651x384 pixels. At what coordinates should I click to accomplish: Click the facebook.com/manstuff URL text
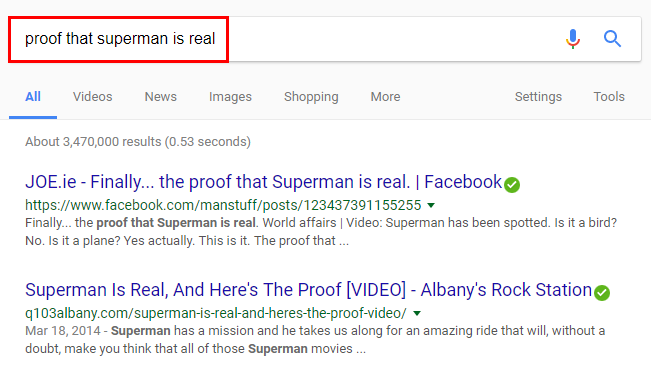pos(223,205)
